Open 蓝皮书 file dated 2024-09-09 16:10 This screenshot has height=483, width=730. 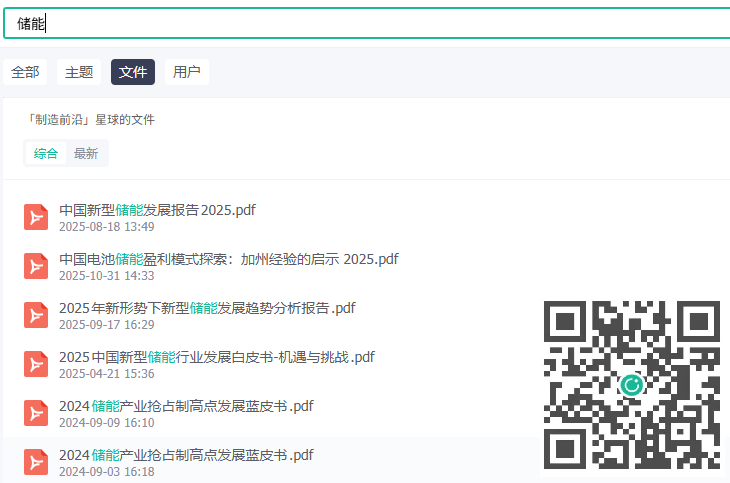[x=186, y=406]
